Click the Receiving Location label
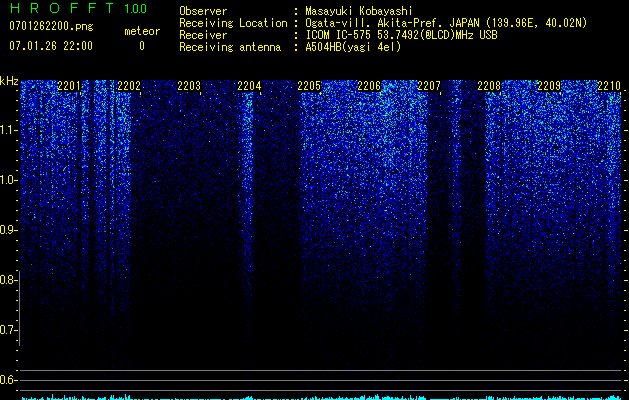The height and width of the screenshot is (400, 629). pyautogui.click(x=233, y=23)
